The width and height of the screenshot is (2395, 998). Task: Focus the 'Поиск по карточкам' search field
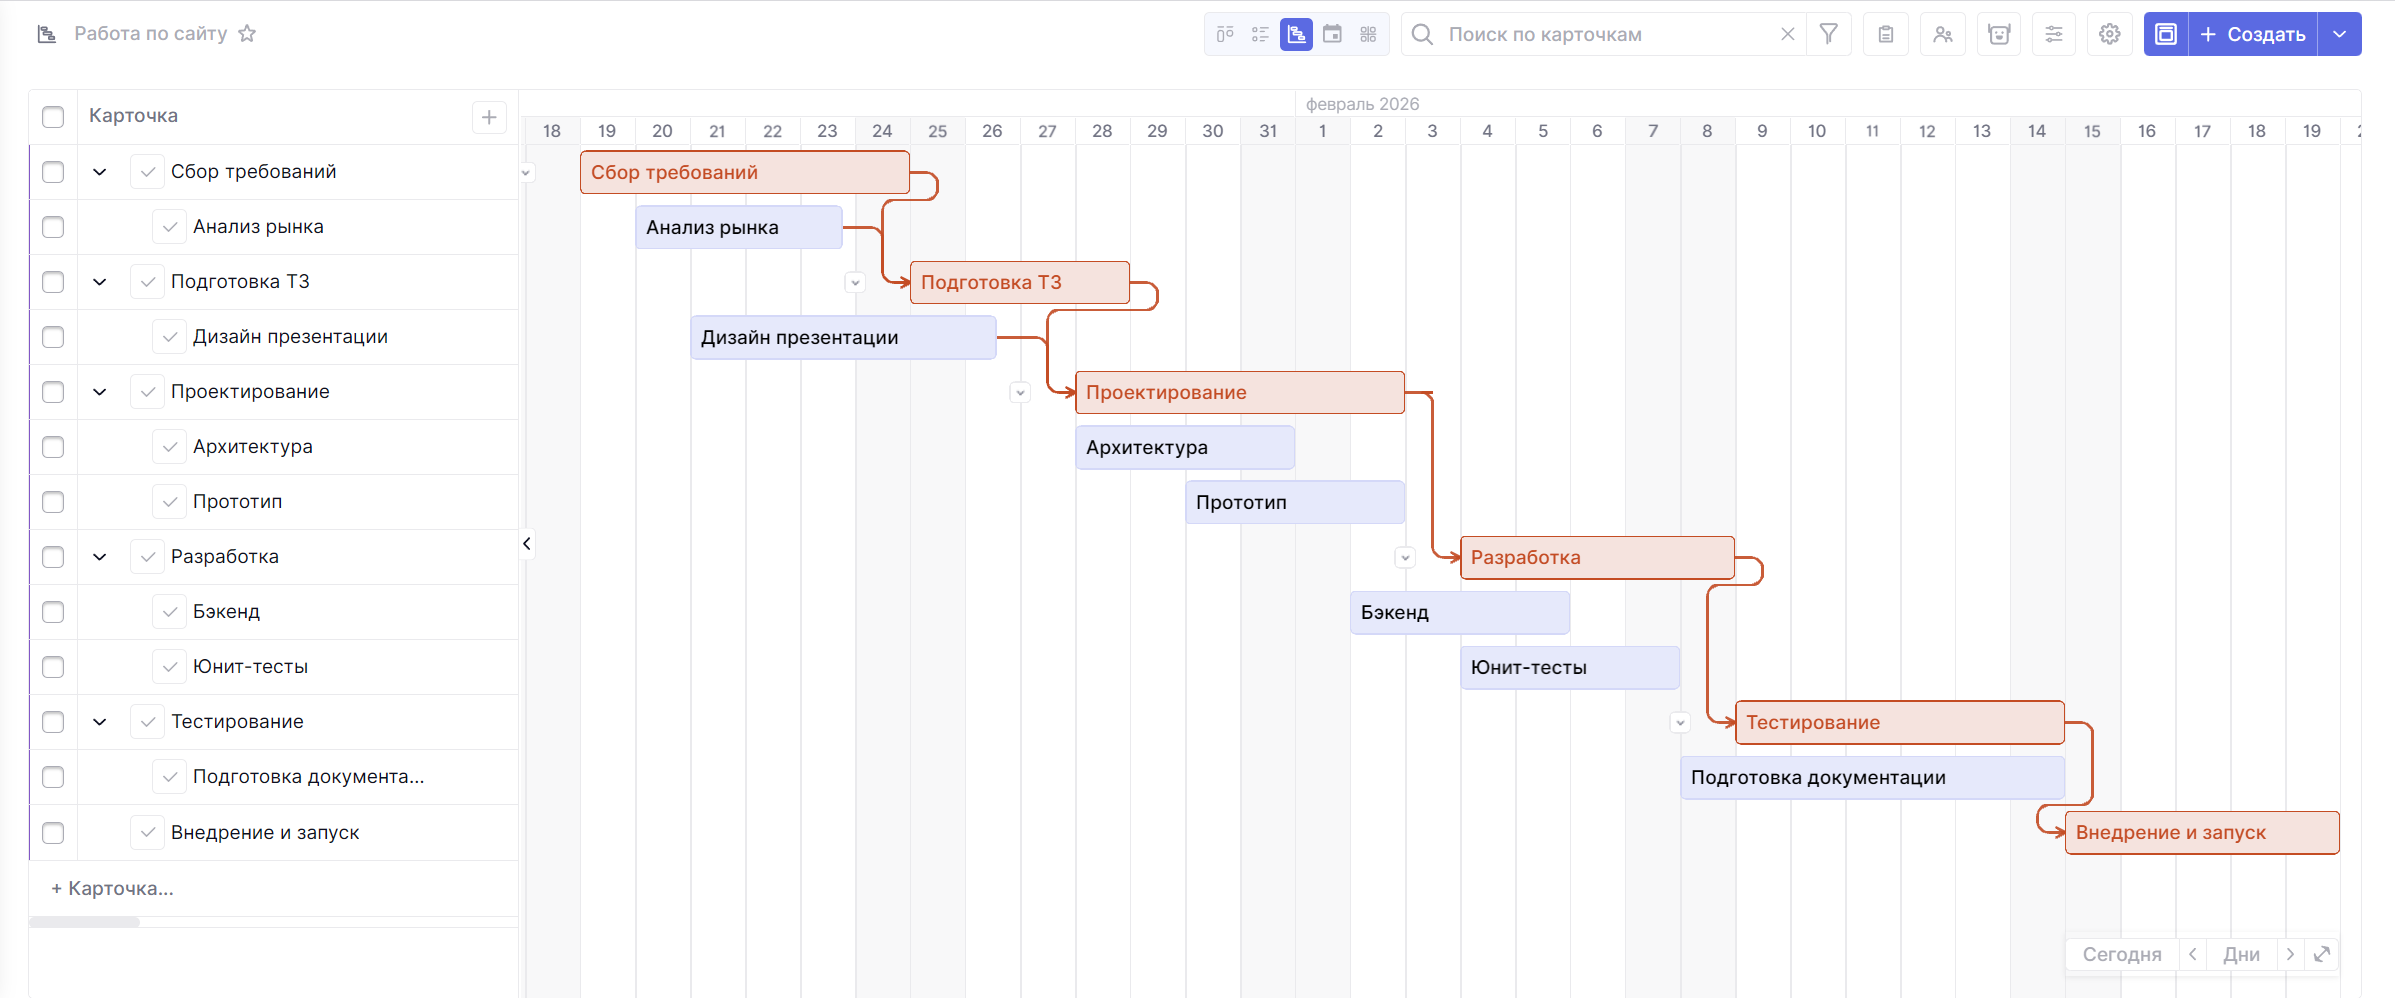coord(1600,34)
